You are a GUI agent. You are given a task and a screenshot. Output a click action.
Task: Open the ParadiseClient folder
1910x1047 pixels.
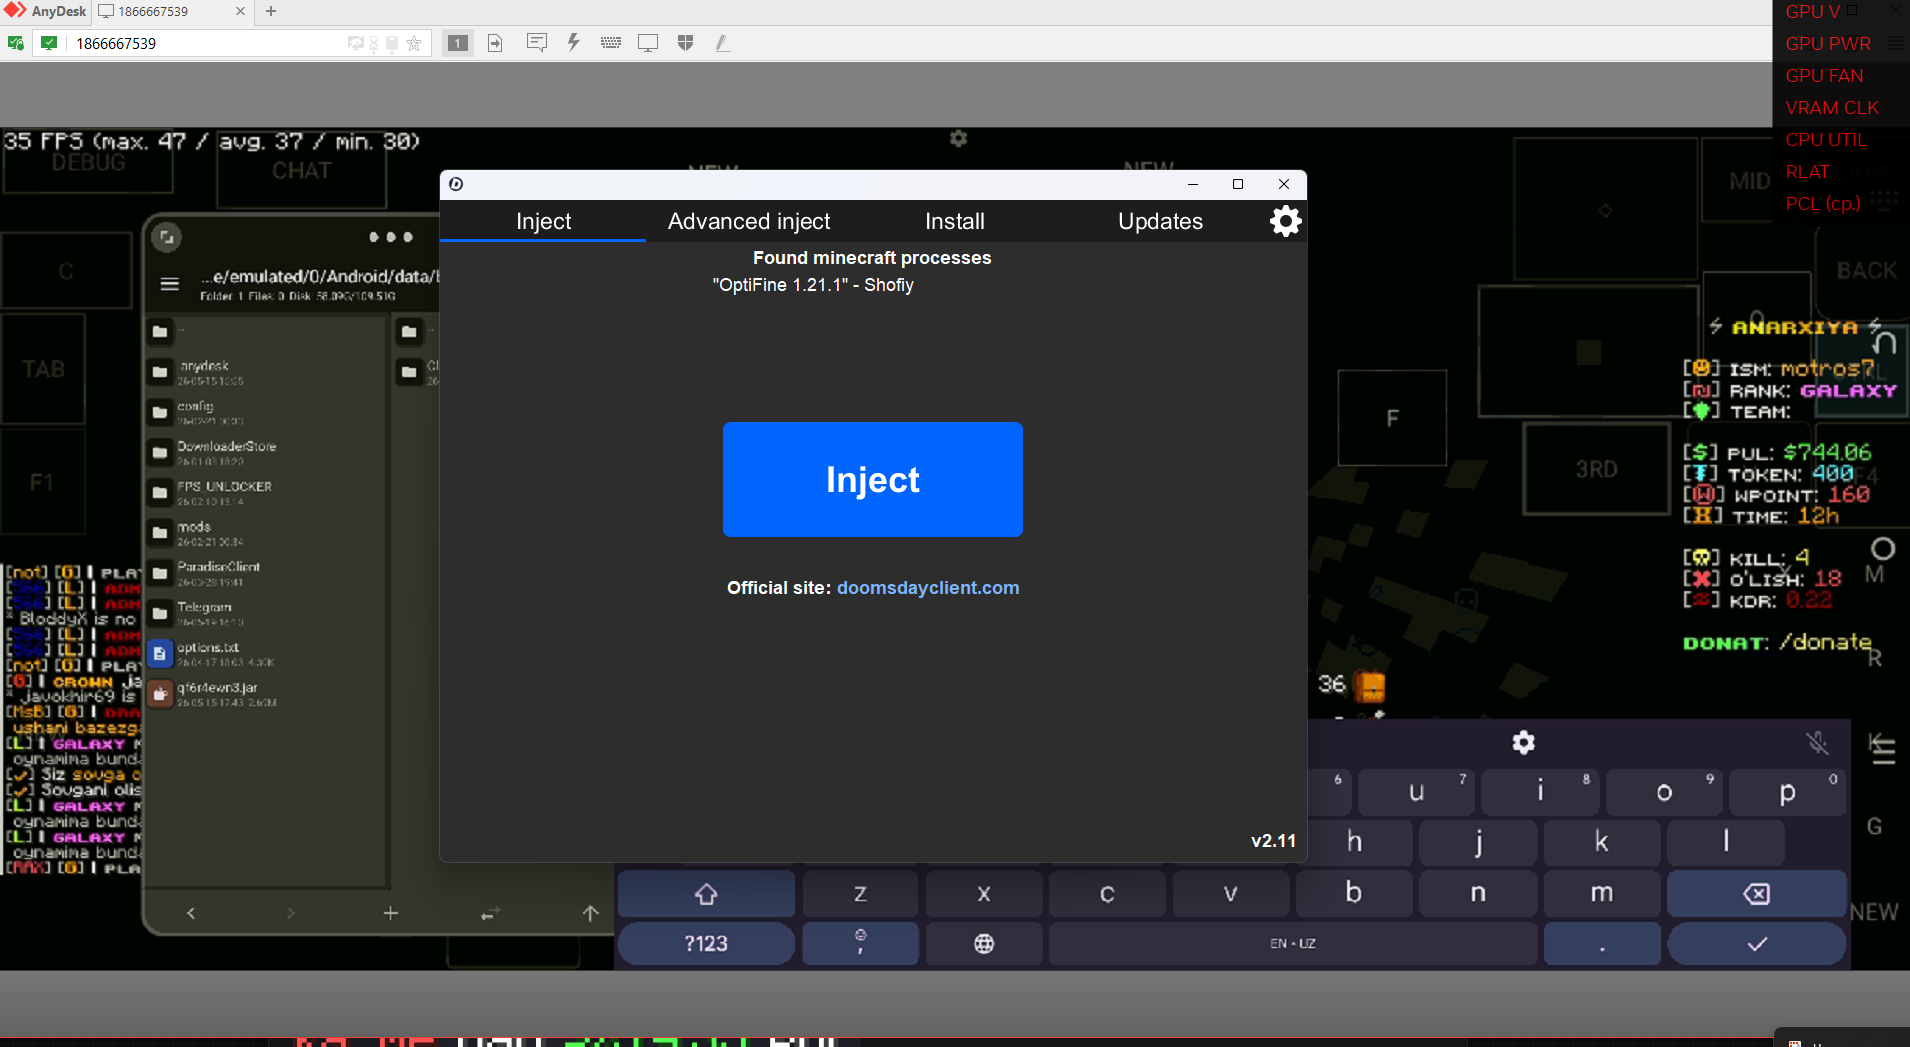click(x=265, y=572)
